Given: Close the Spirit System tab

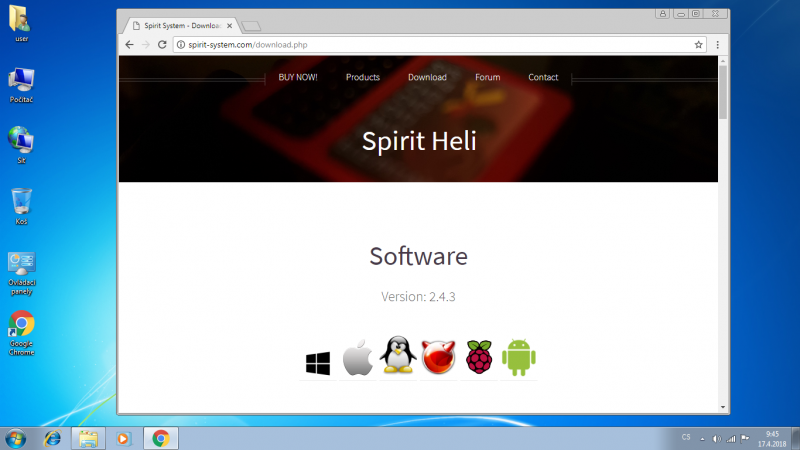Looking at the screenshot, I should click(x=230, y=26).
